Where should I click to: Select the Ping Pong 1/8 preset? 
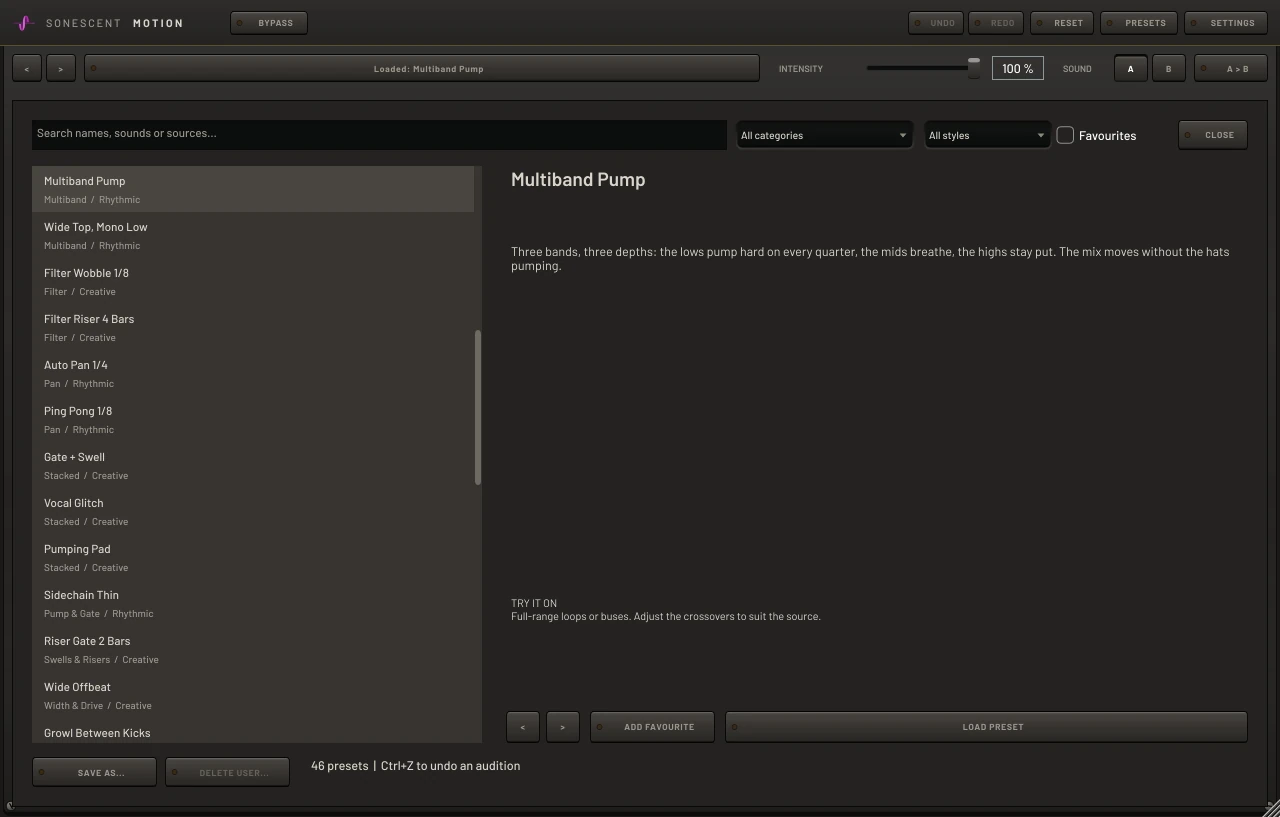pyautogui.click(x=253, y=419)
